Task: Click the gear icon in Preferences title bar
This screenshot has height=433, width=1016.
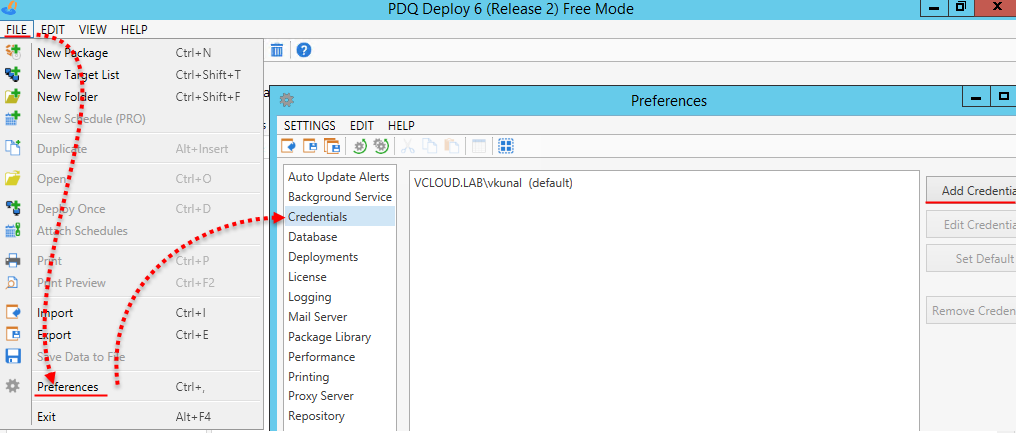Action: click(286, 100)
